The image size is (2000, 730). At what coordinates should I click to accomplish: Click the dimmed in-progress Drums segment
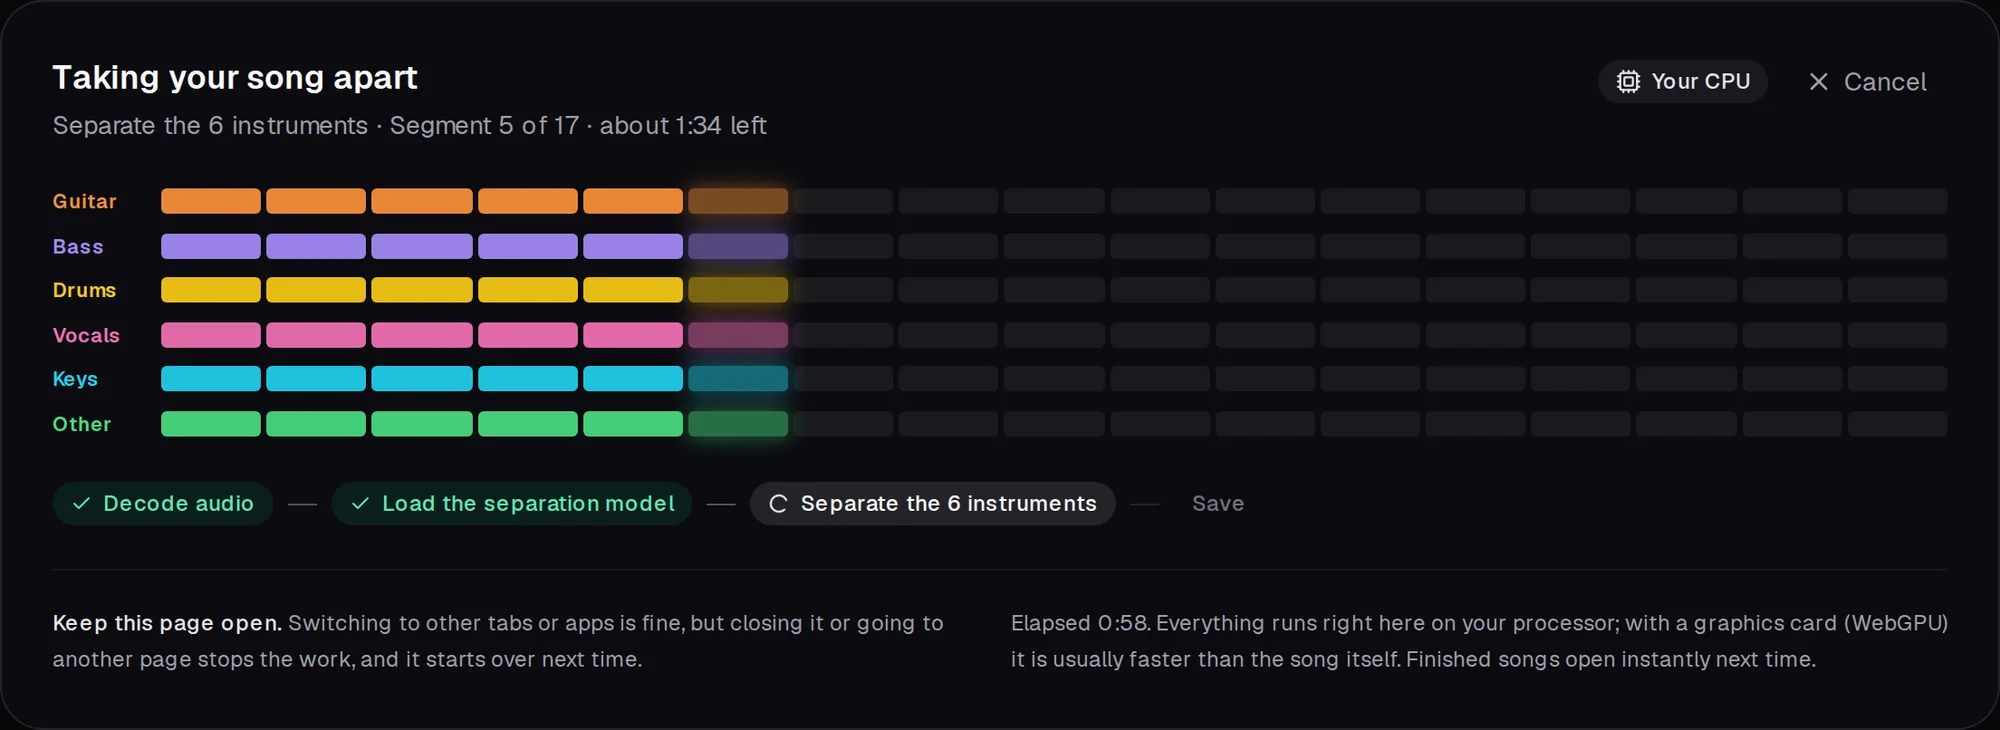(738, 290)
